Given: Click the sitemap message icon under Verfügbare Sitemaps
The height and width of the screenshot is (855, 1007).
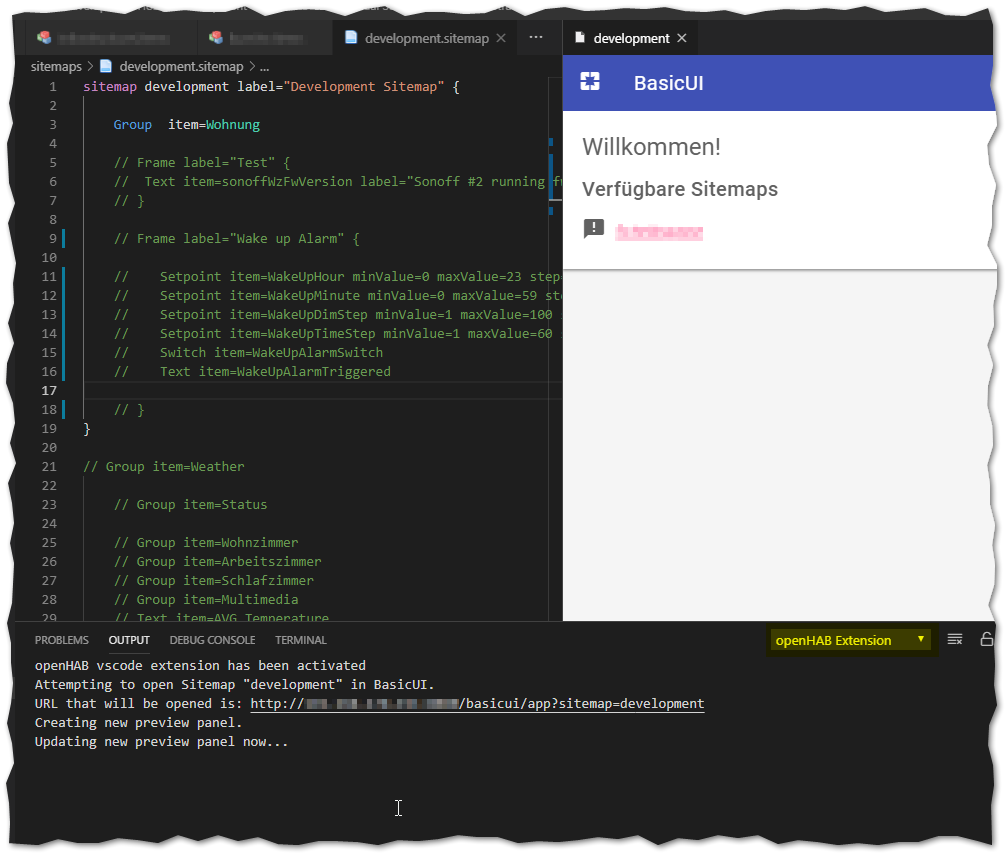Looking at the screenshot, I should pyautogui.click(x=594, y=229).
